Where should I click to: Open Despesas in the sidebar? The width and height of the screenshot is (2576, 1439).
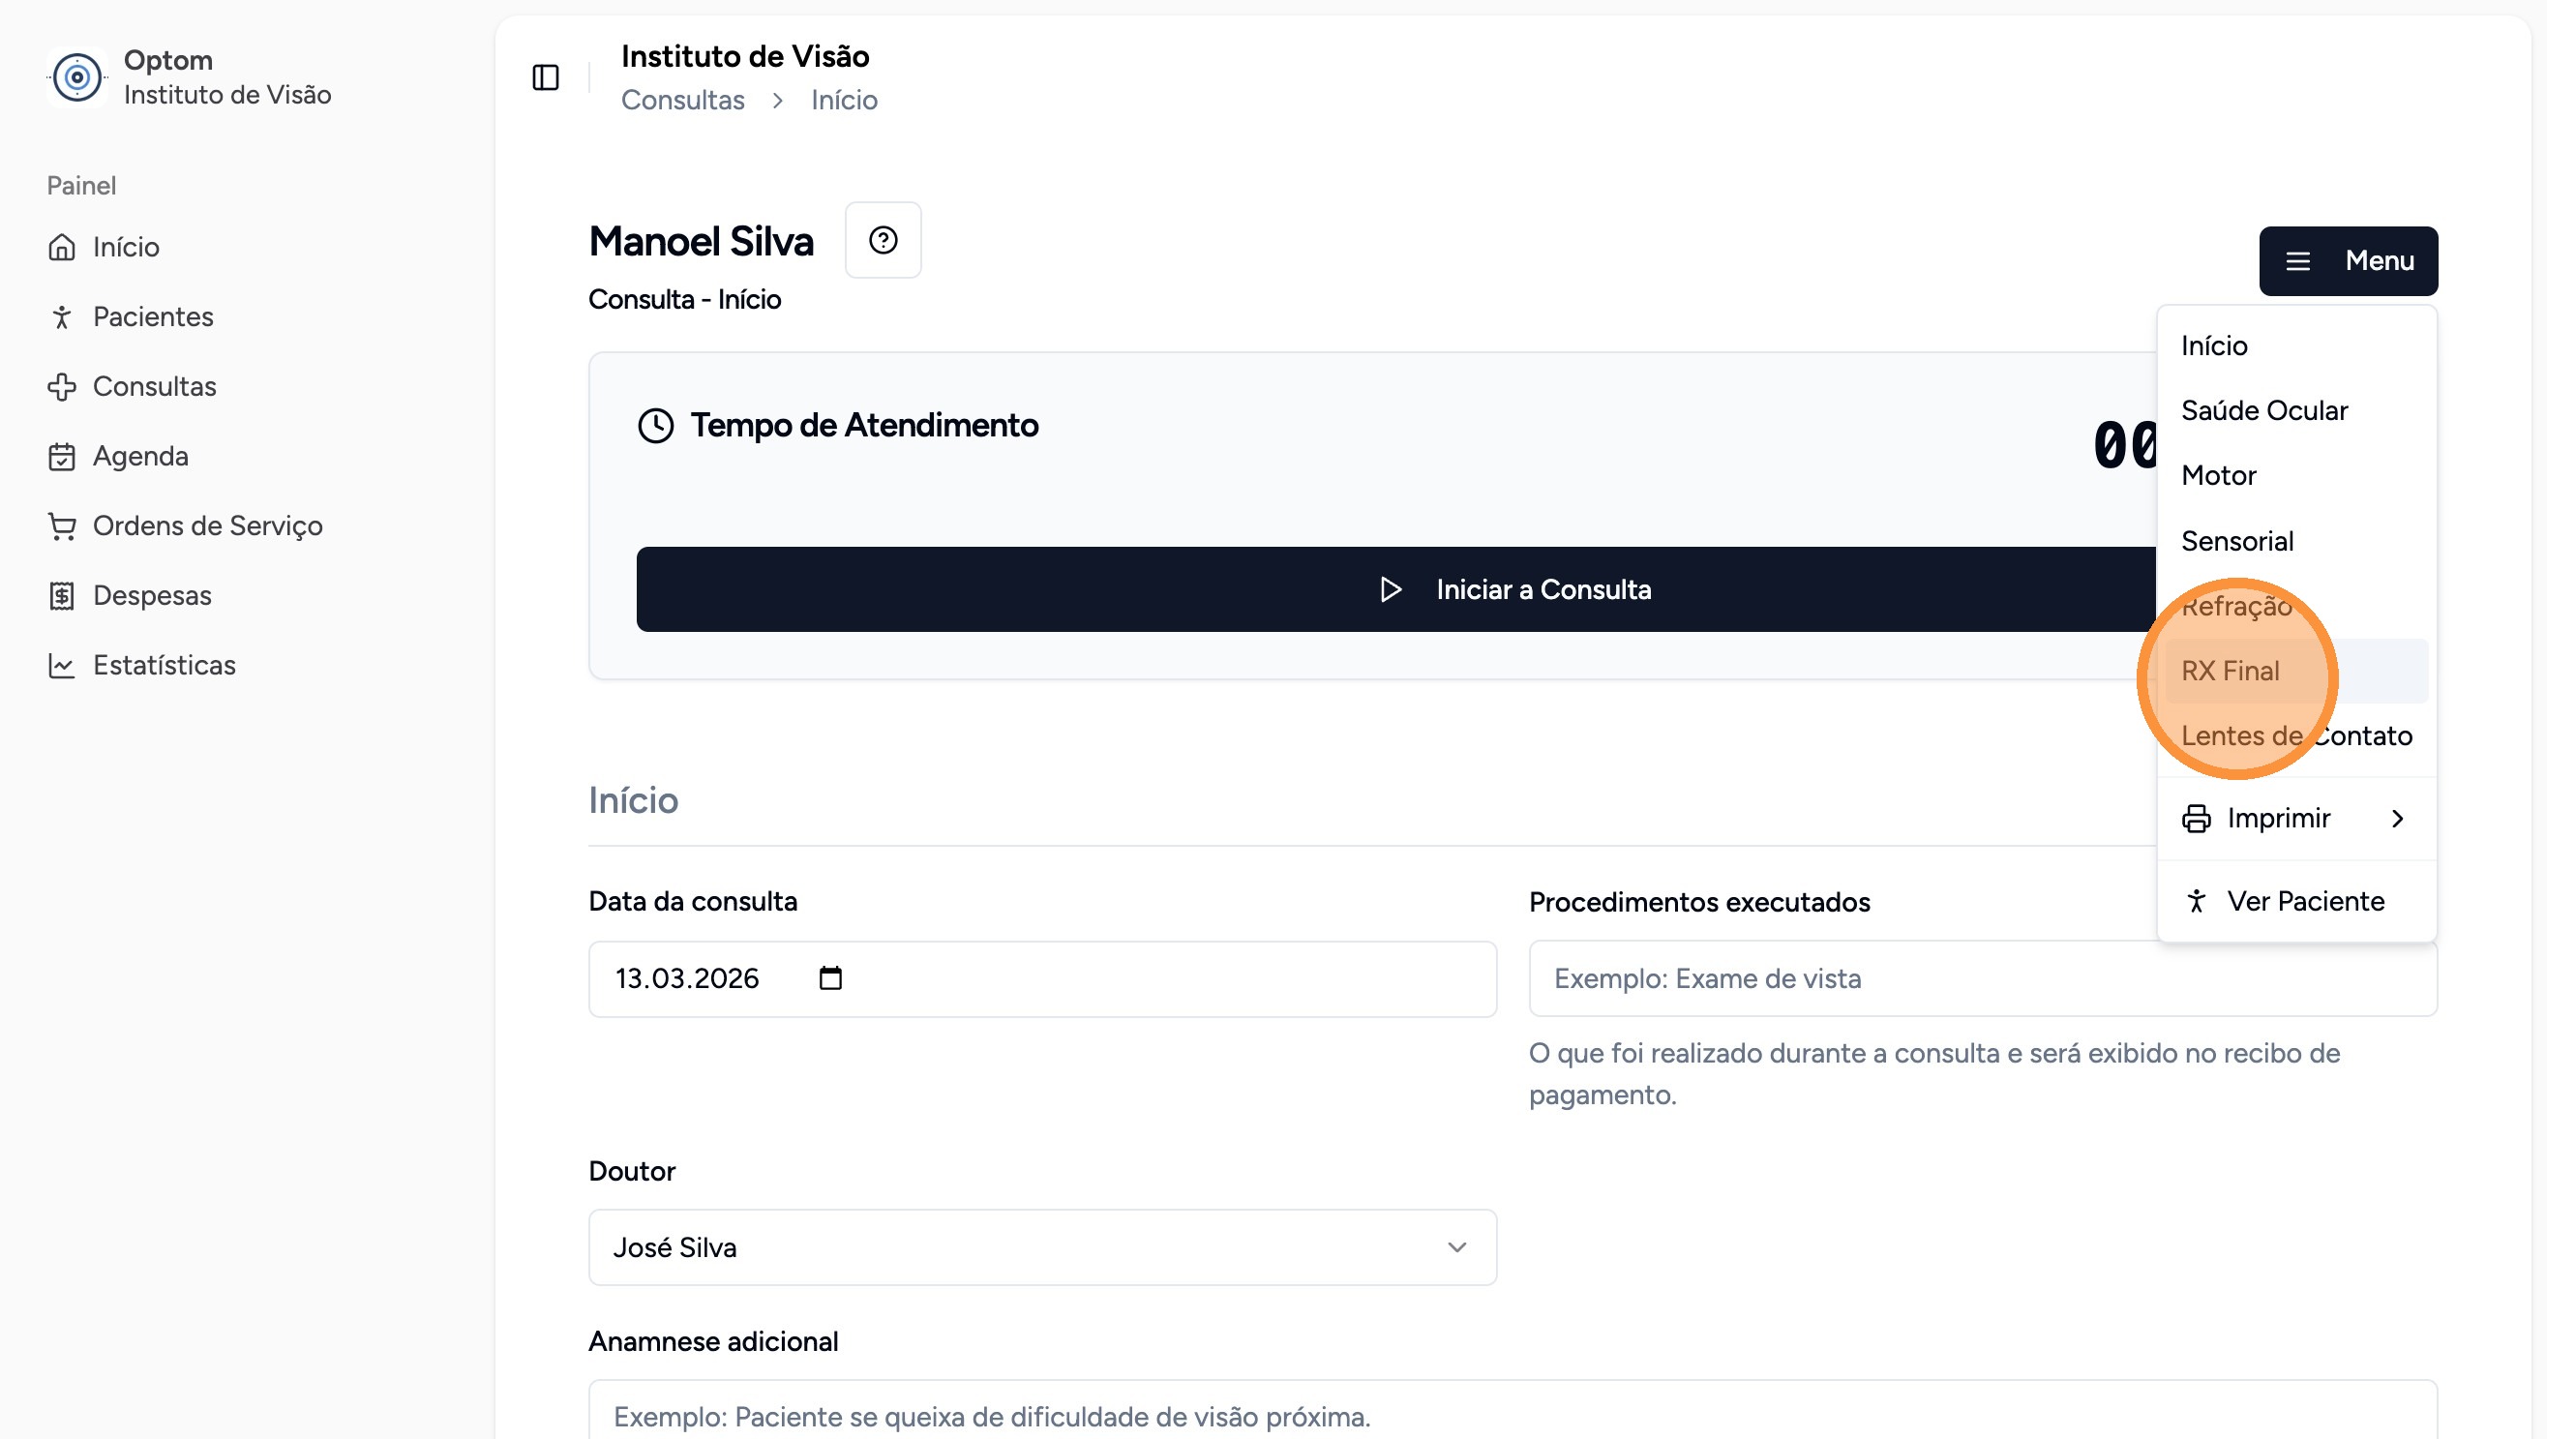[152, 596]
